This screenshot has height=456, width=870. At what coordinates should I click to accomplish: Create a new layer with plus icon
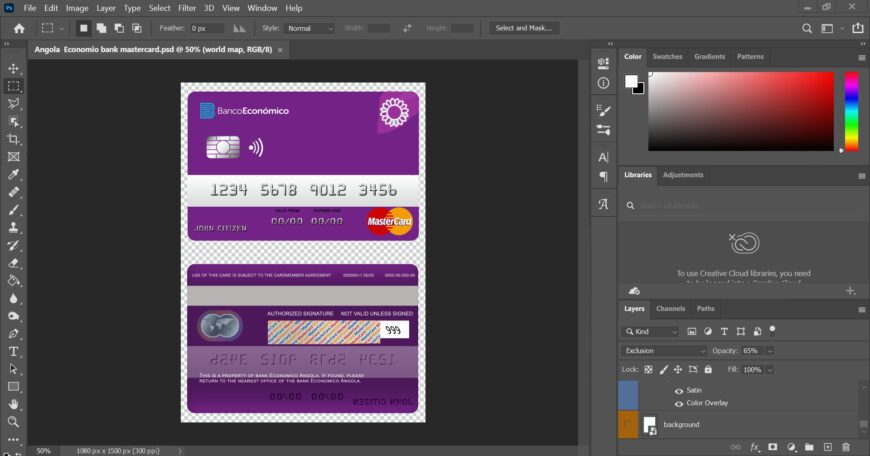[828, 447]
